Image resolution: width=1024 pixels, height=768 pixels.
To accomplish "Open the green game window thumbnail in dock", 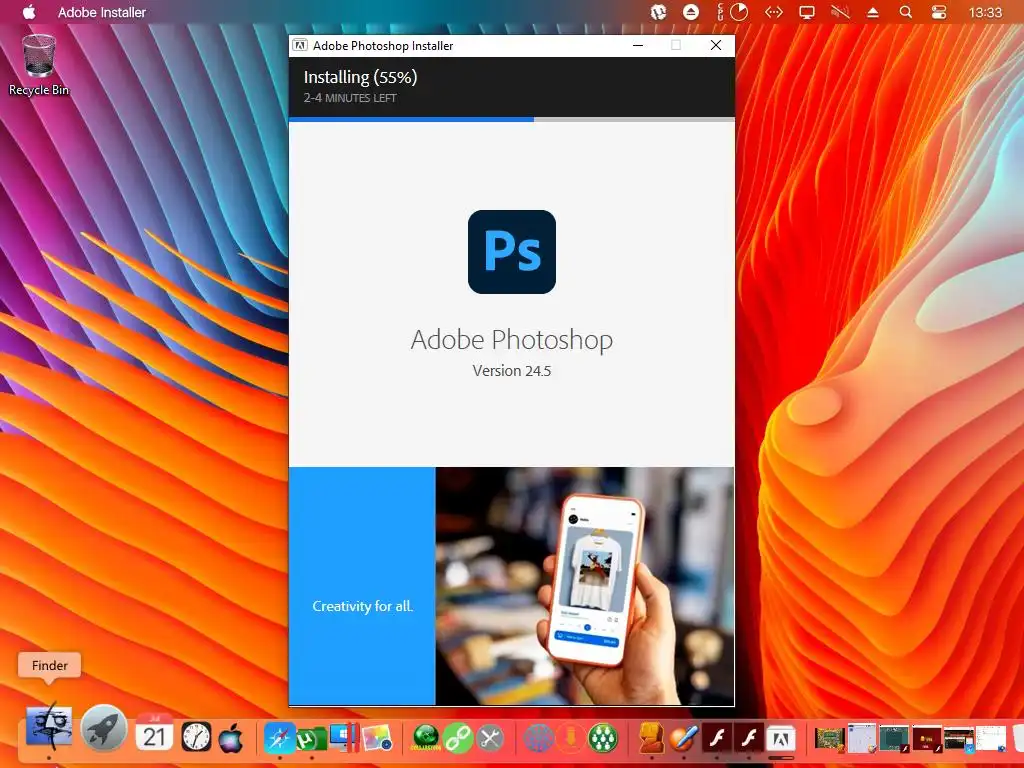I will (x=830, y=739).
